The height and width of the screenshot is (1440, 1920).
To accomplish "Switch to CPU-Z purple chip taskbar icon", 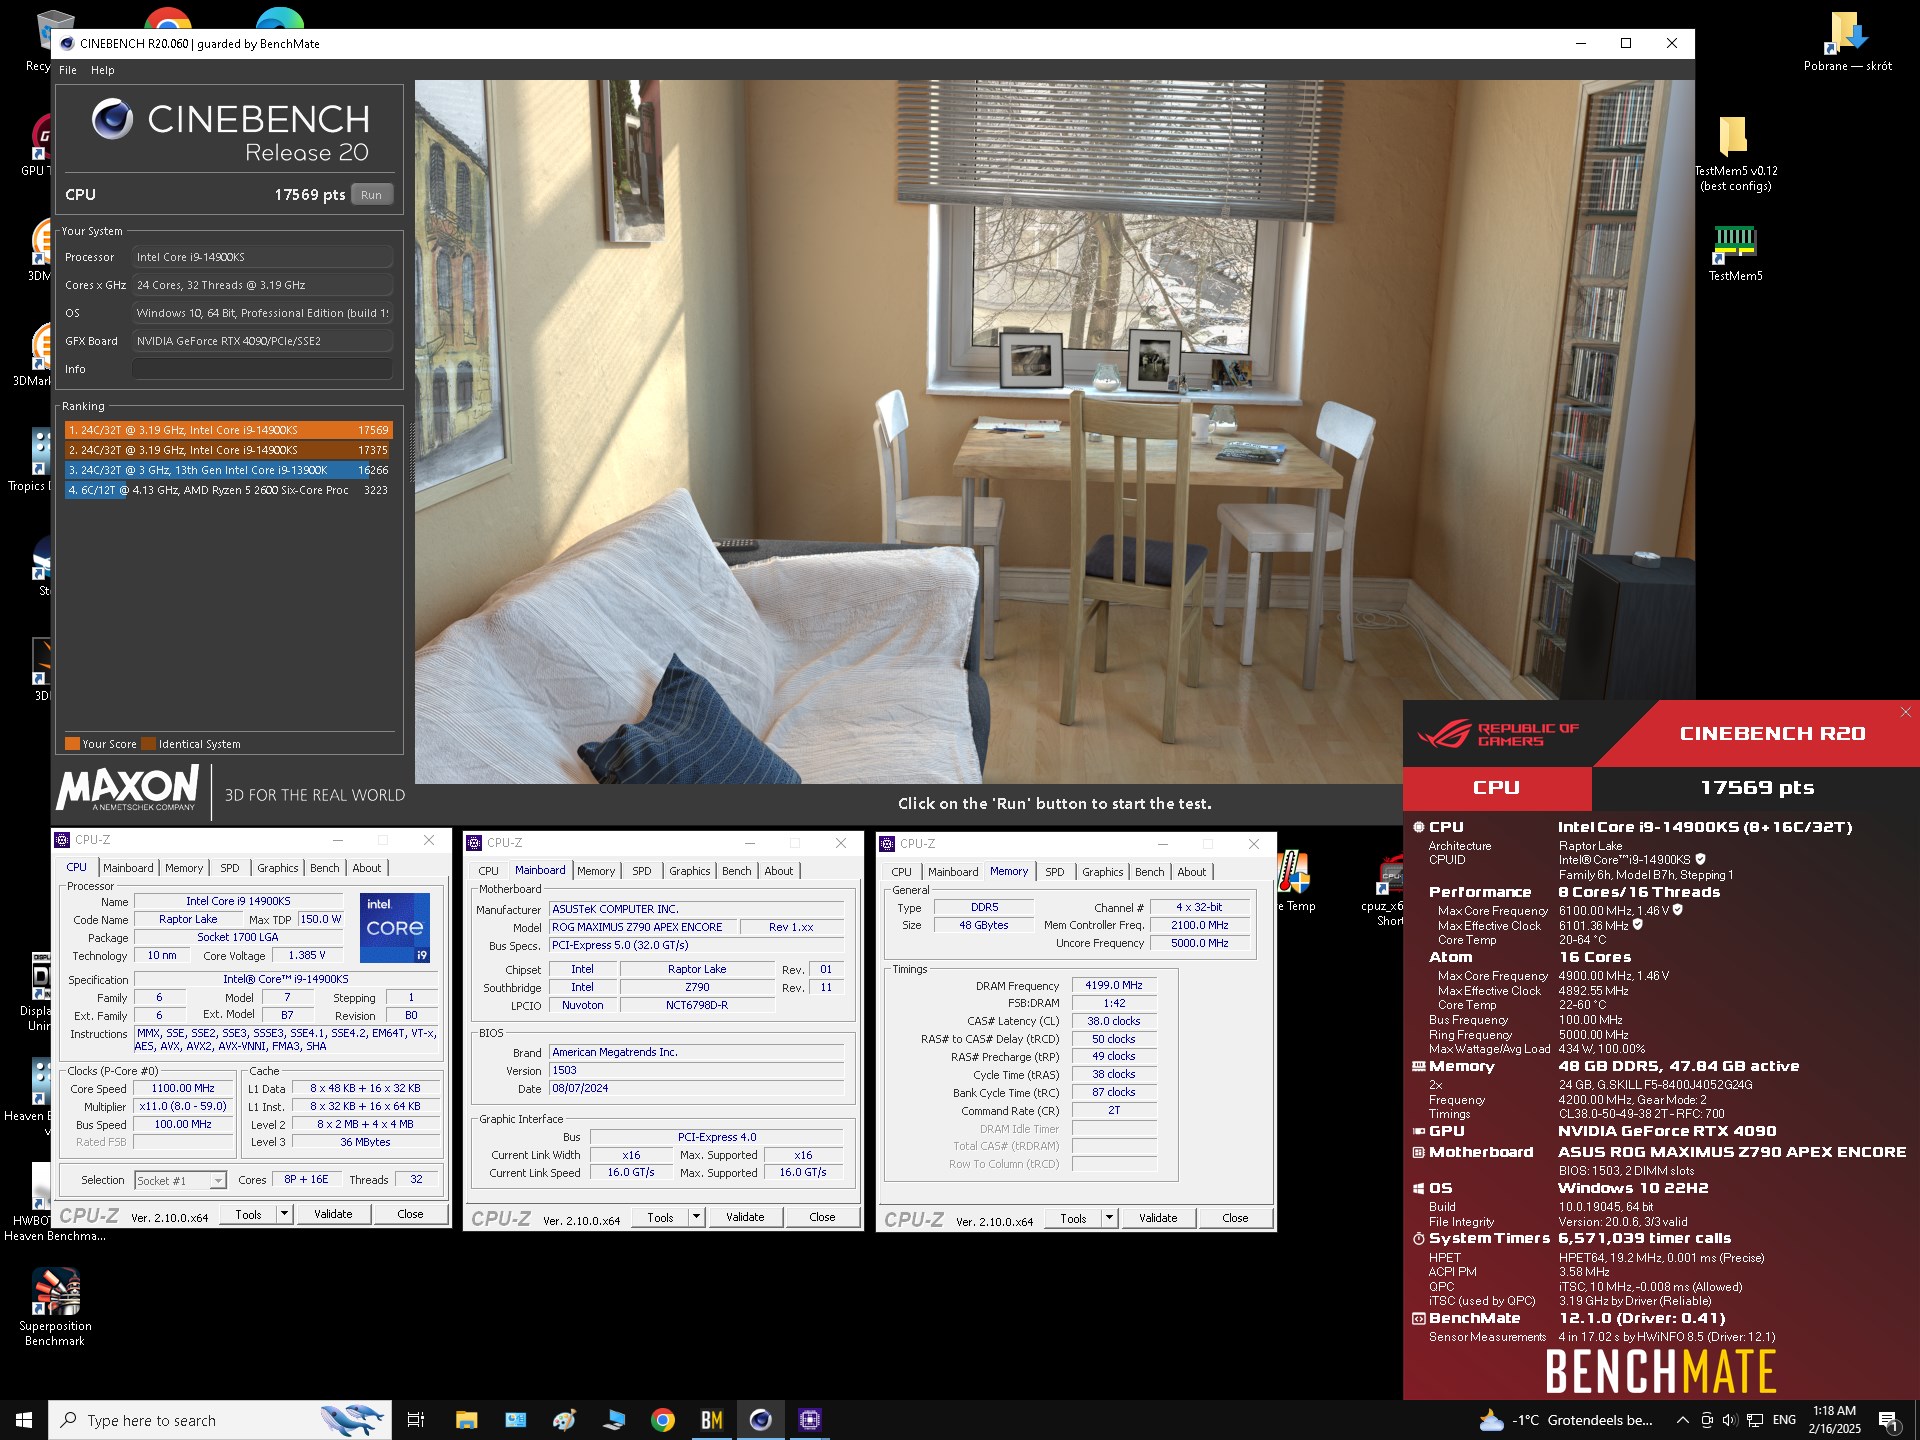I will click(x=809, y=1420).
